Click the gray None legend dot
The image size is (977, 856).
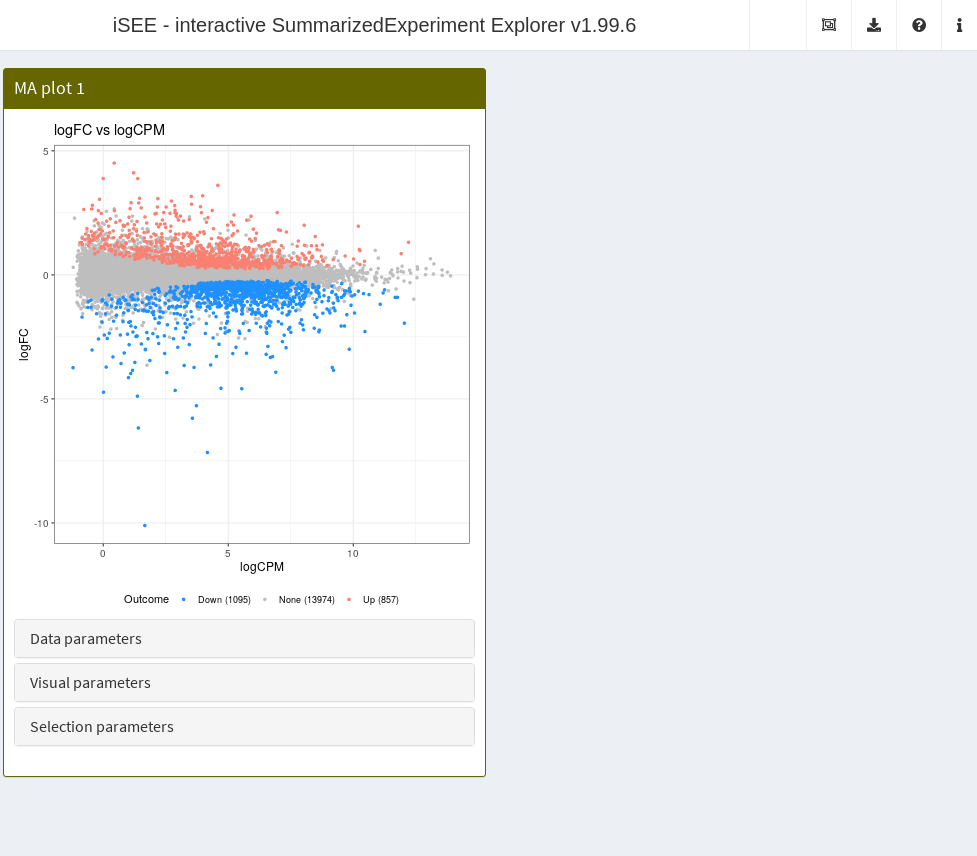pos(264,600)
